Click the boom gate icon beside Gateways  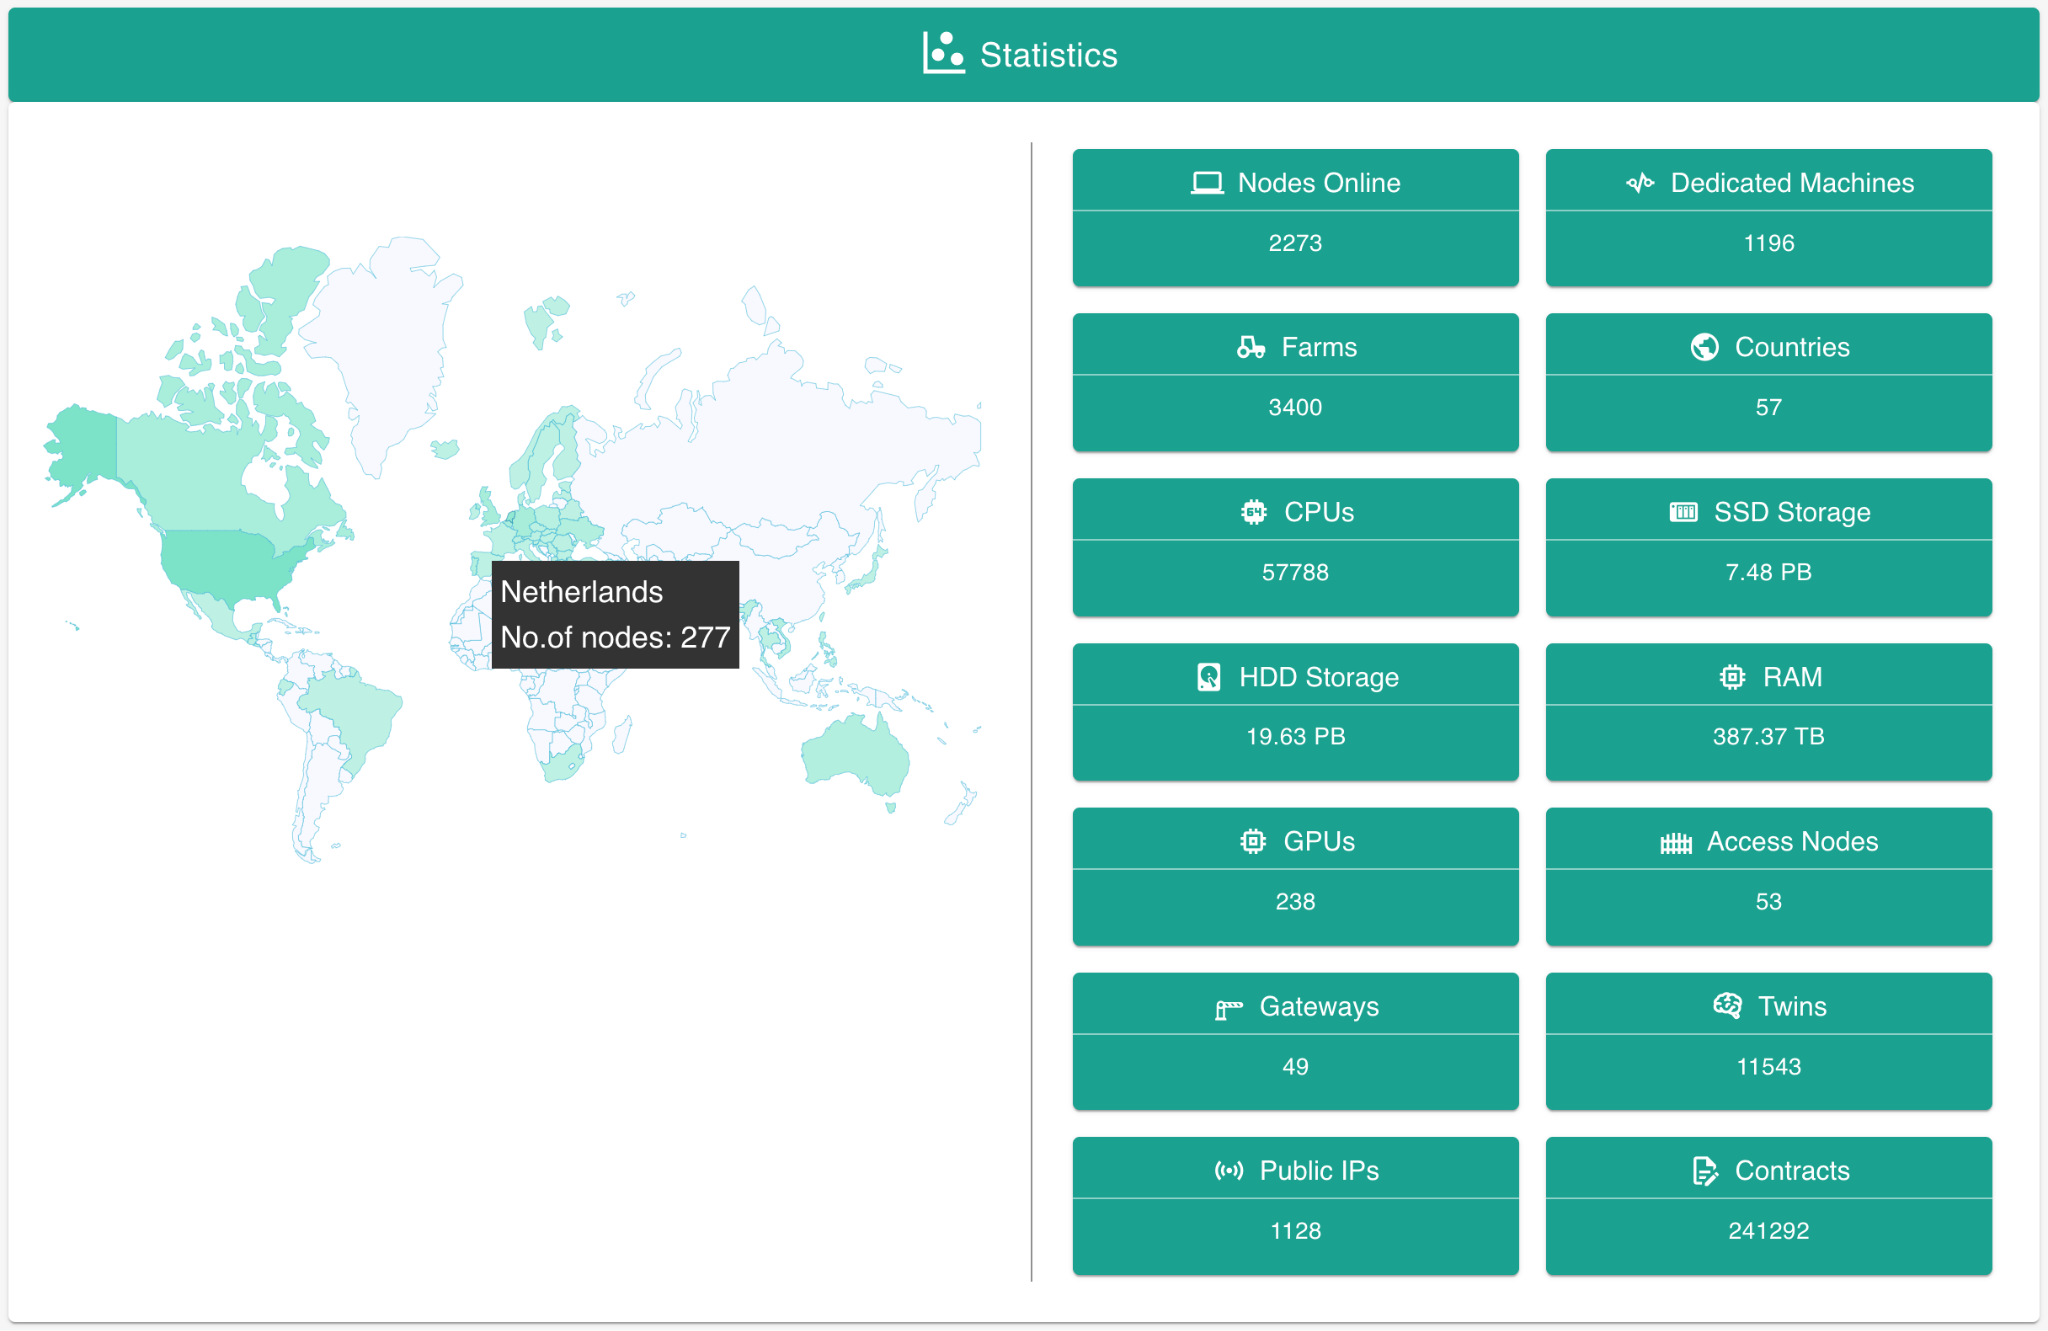point(1228,1008)
